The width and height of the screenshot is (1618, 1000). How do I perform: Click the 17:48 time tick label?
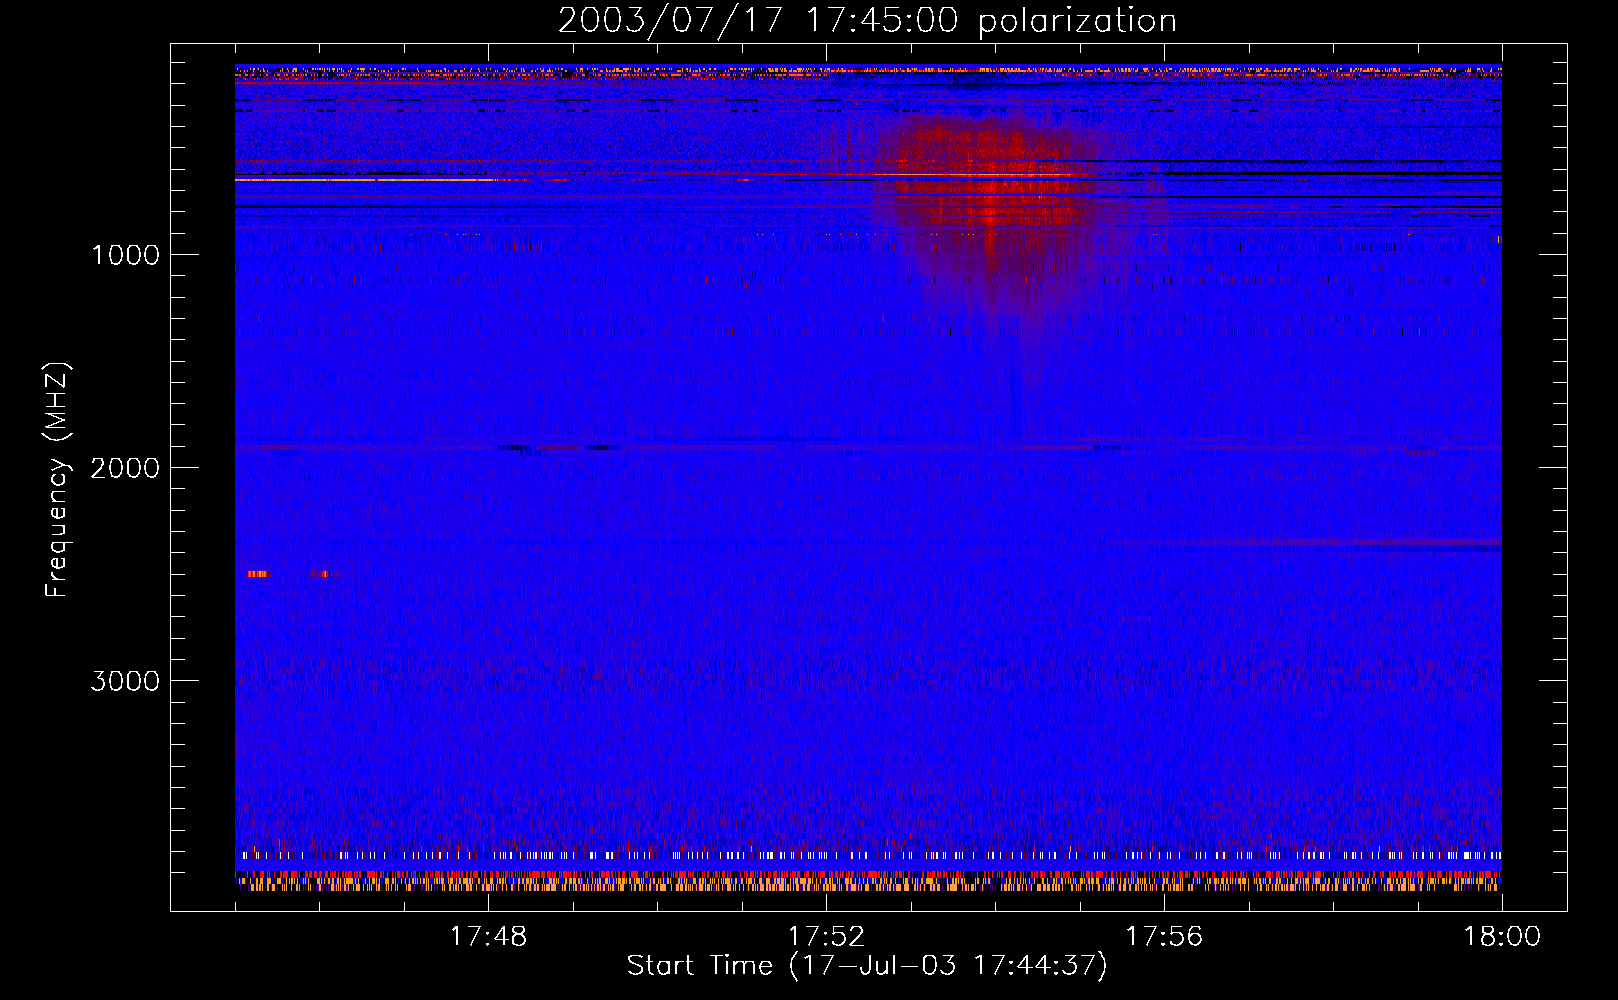click(488, 936)
